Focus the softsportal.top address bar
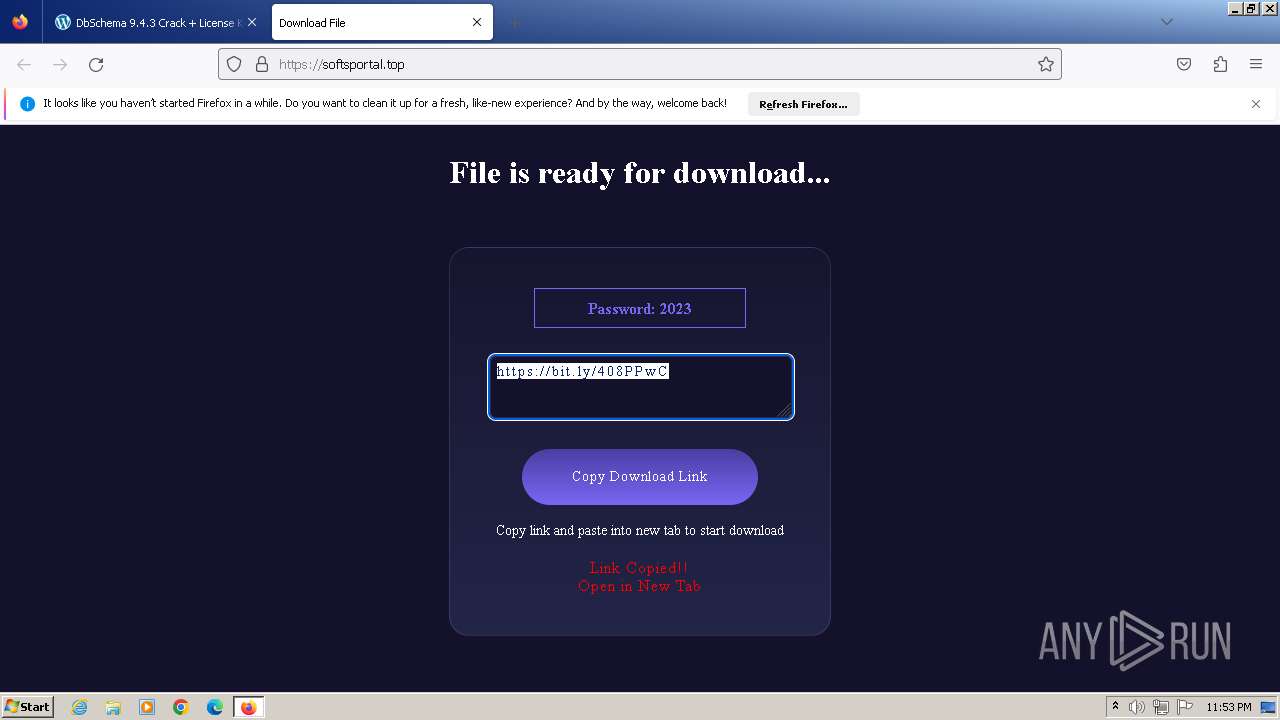The image size is (1280, 720). 640,64
